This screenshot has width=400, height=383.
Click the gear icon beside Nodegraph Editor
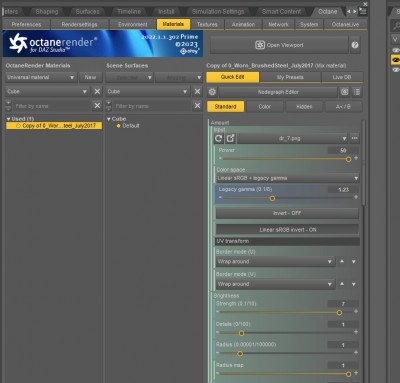[x=212, y=92]
